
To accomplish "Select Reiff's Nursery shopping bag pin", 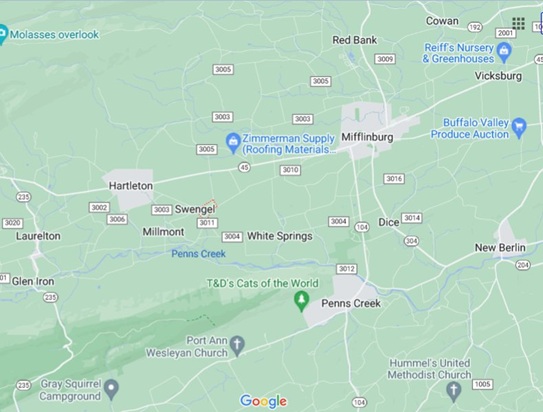I will tap(504, 52).
